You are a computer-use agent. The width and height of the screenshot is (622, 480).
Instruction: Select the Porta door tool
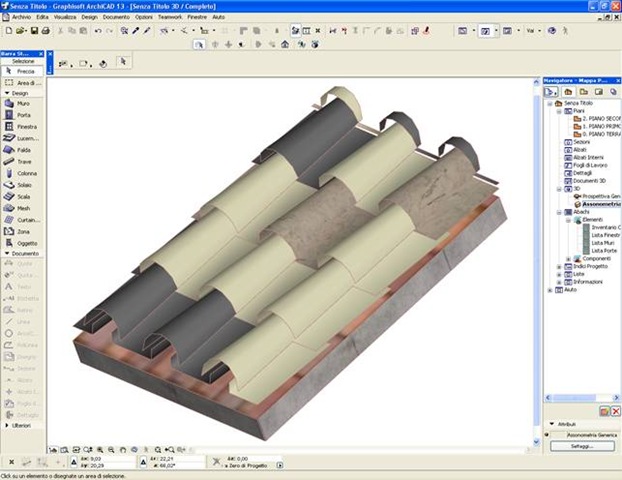tap(22, 115)
